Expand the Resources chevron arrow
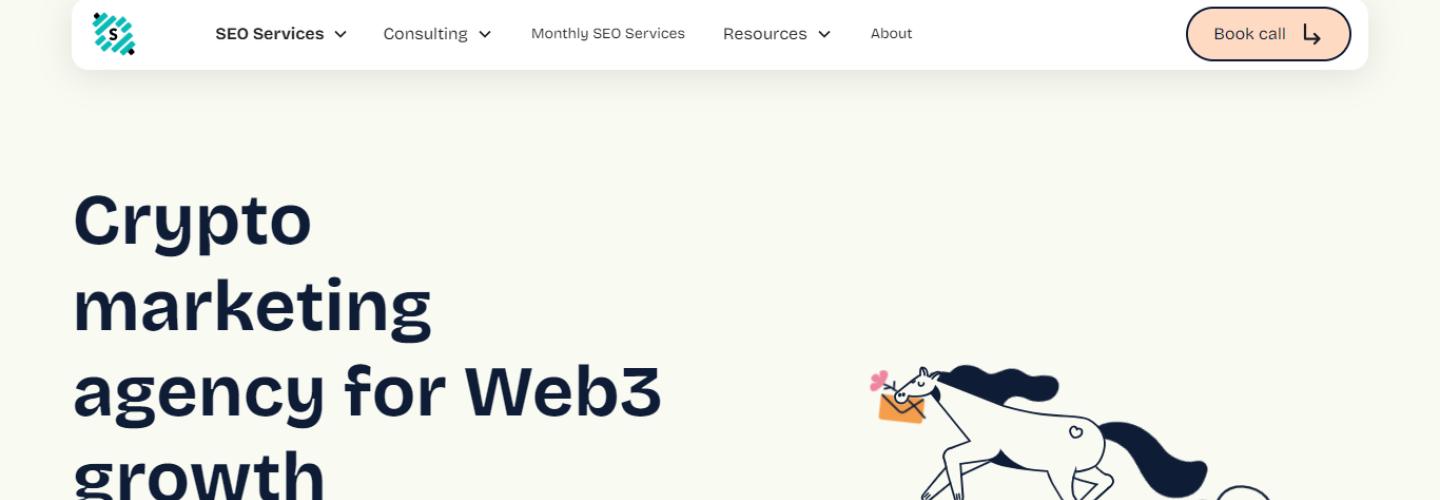 pyautogui.click(x=824, y=34)
